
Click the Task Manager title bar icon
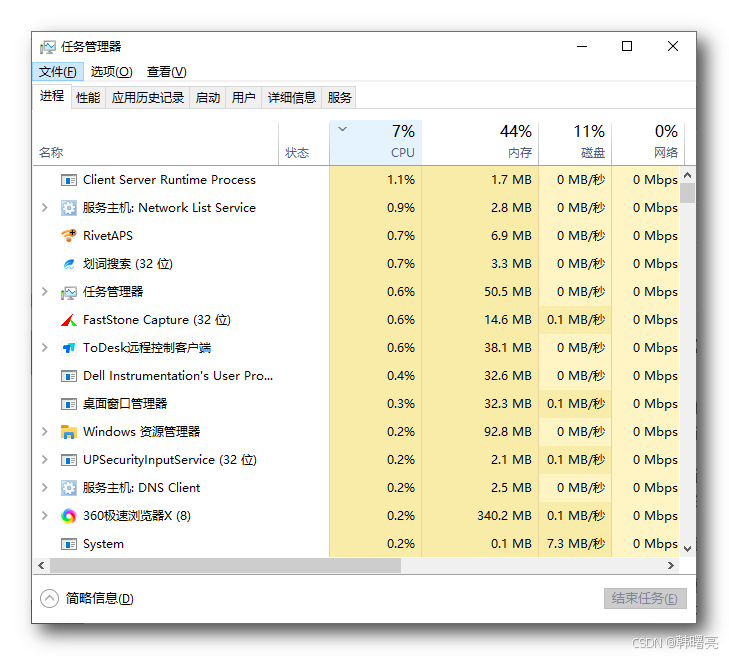pos(47,47)
